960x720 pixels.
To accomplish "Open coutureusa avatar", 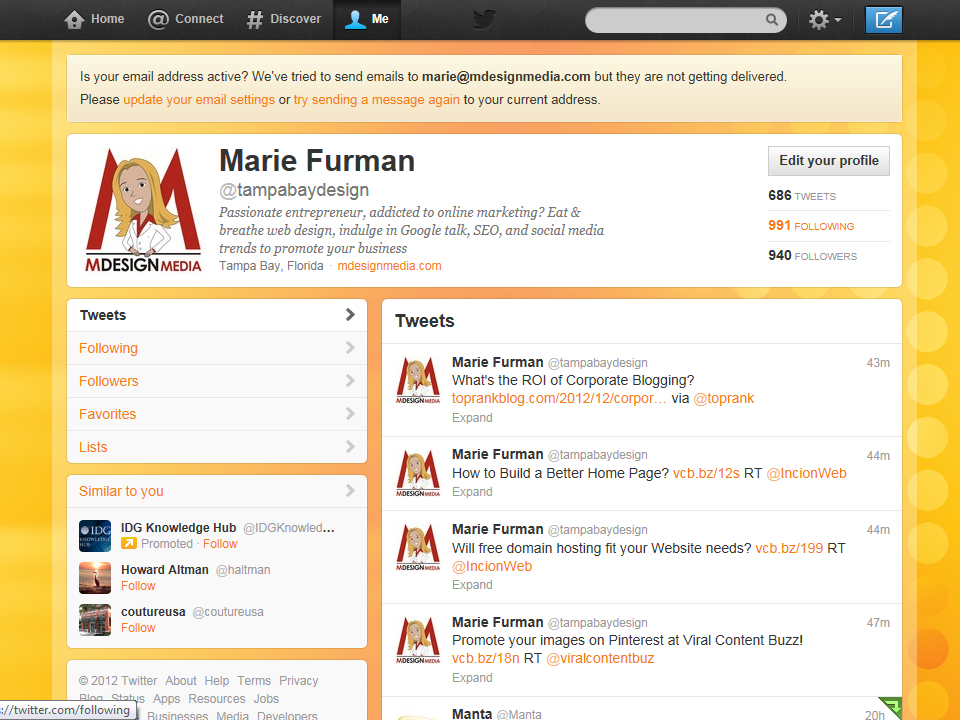I will point(95,620).
